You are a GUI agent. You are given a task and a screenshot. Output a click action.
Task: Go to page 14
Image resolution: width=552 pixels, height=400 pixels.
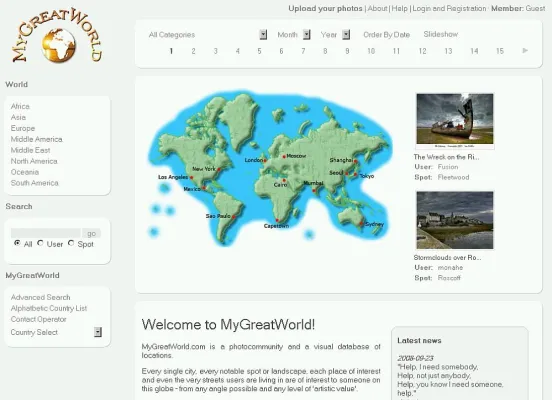coord(474,51)
